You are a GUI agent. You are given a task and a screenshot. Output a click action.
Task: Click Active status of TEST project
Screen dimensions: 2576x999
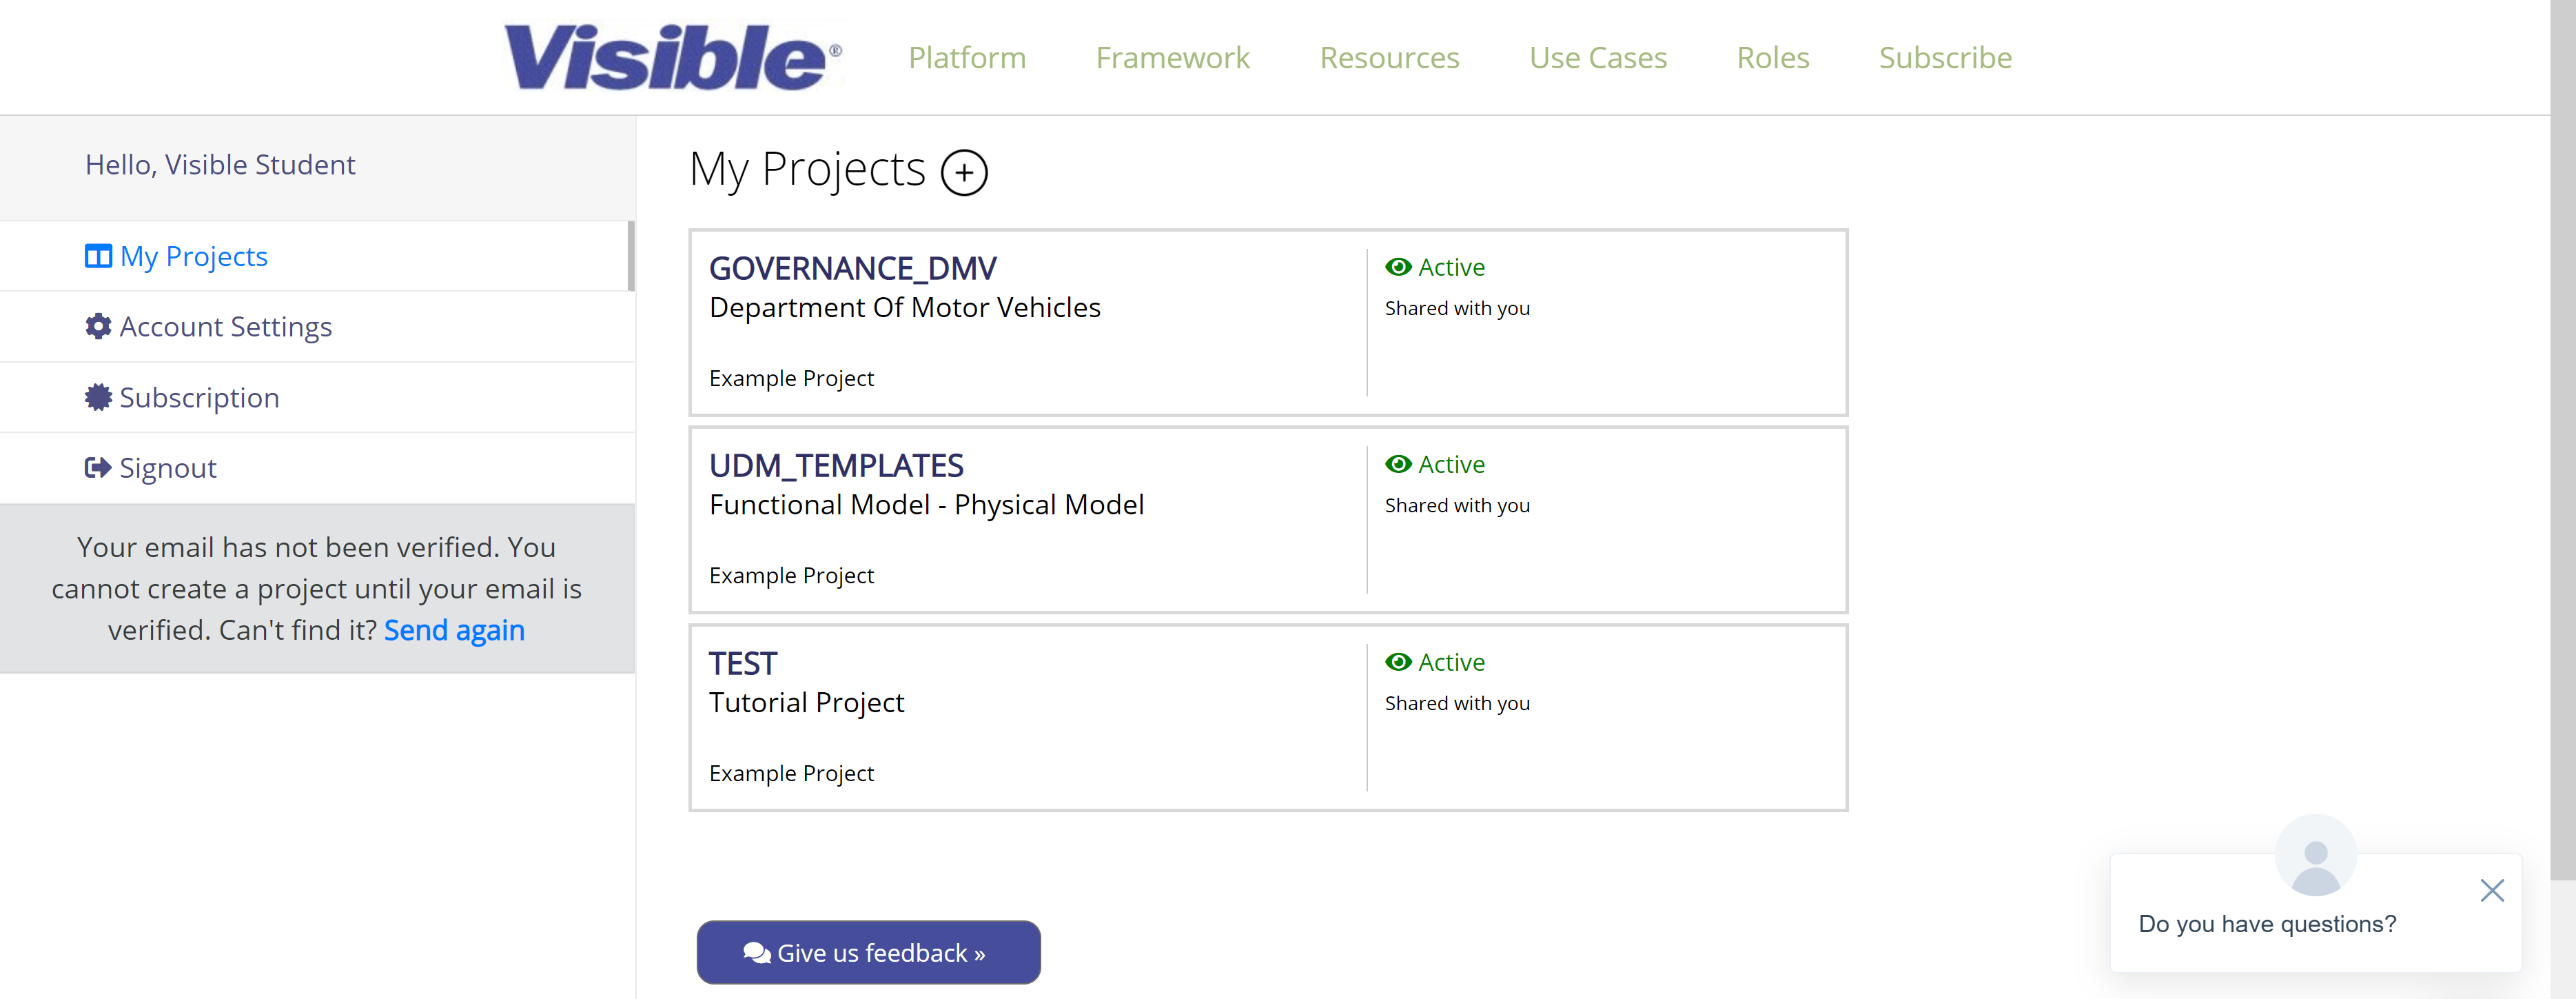(1451, 662)
